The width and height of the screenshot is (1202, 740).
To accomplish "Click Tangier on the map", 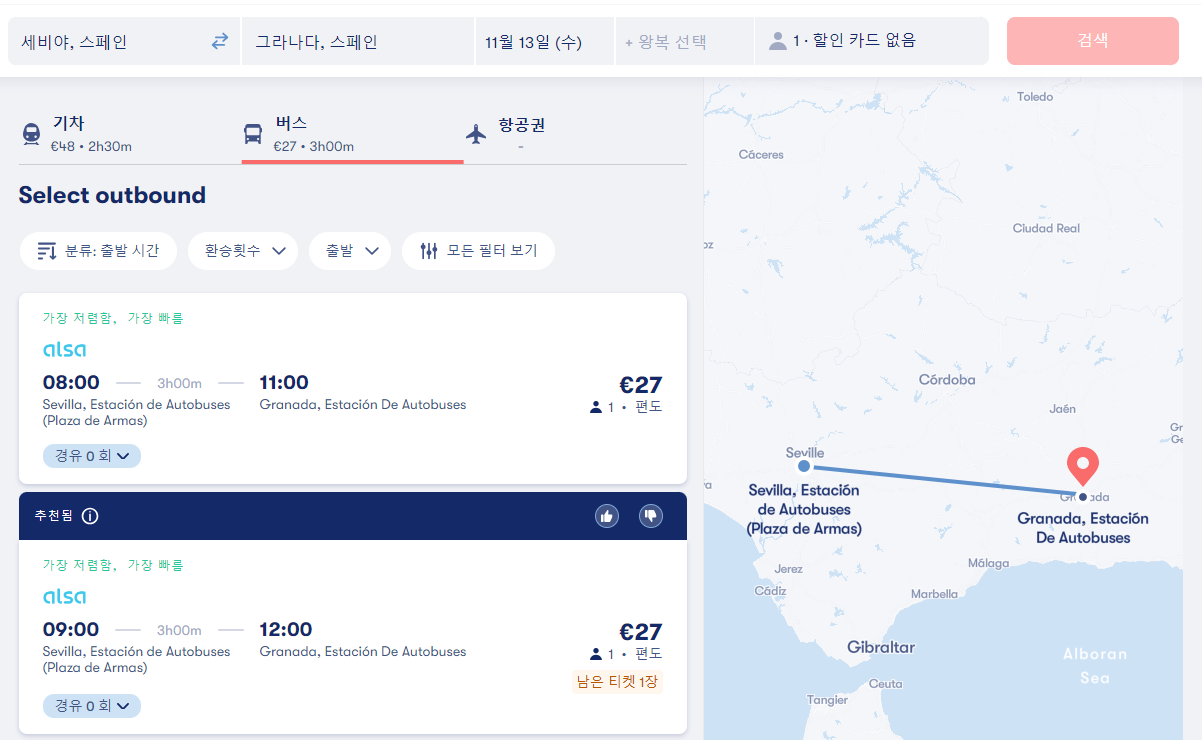I will [x=827, y=700].
